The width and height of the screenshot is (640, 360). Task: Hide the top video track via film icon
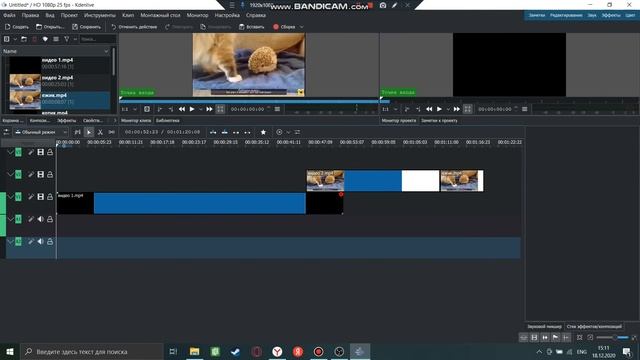[40, 152]
